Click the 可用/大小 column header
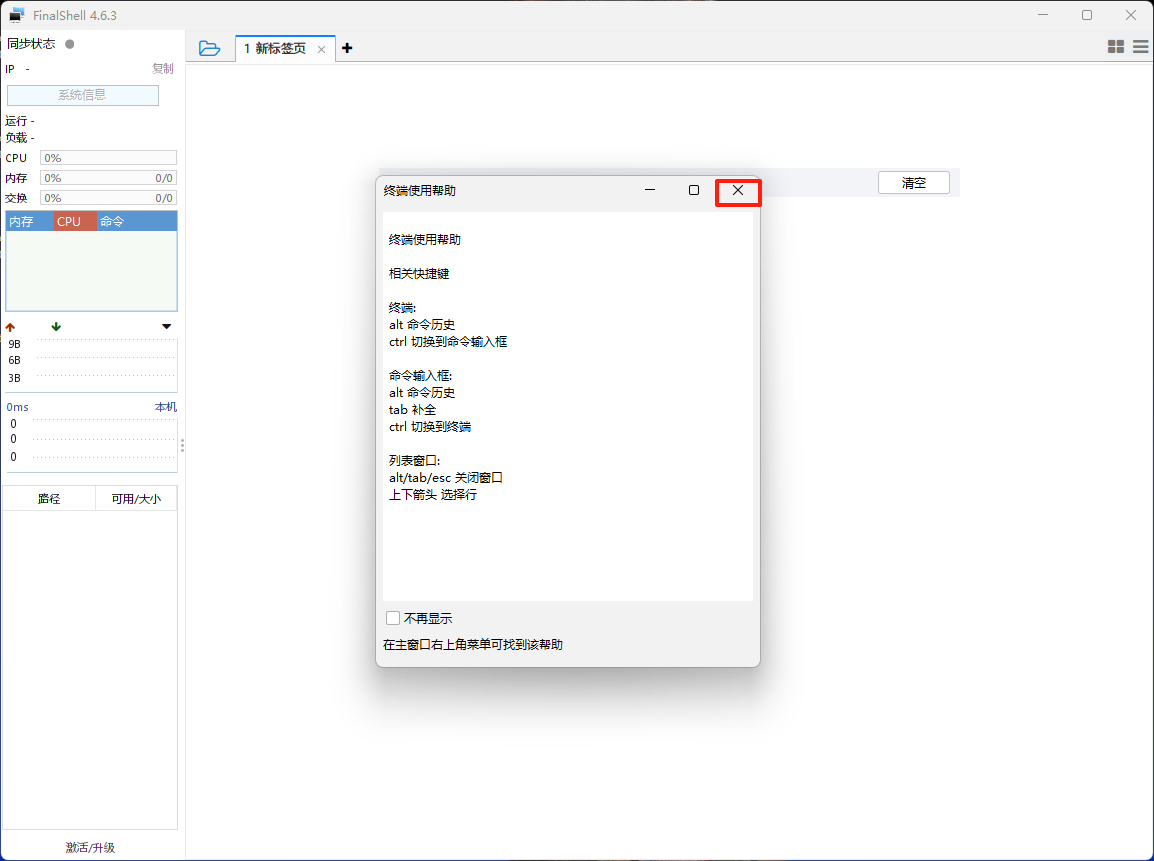The image size is (1154, 861). (x=136, y=499)
